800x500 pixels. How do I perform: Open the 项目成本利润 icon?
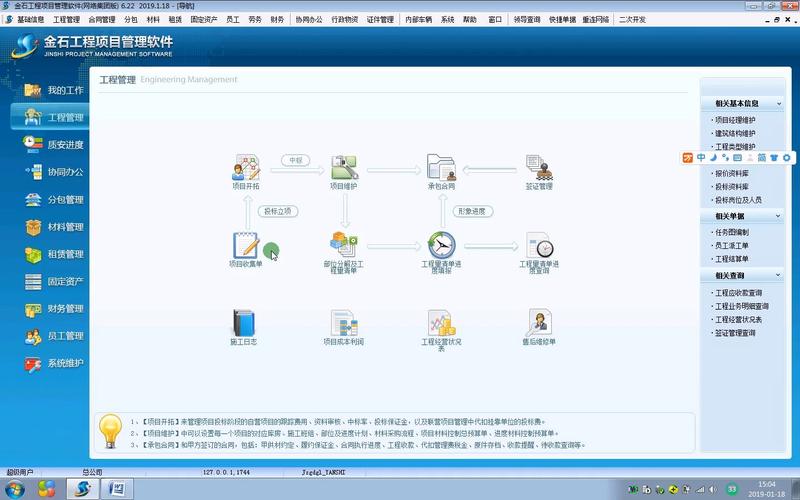coord(344,323)
